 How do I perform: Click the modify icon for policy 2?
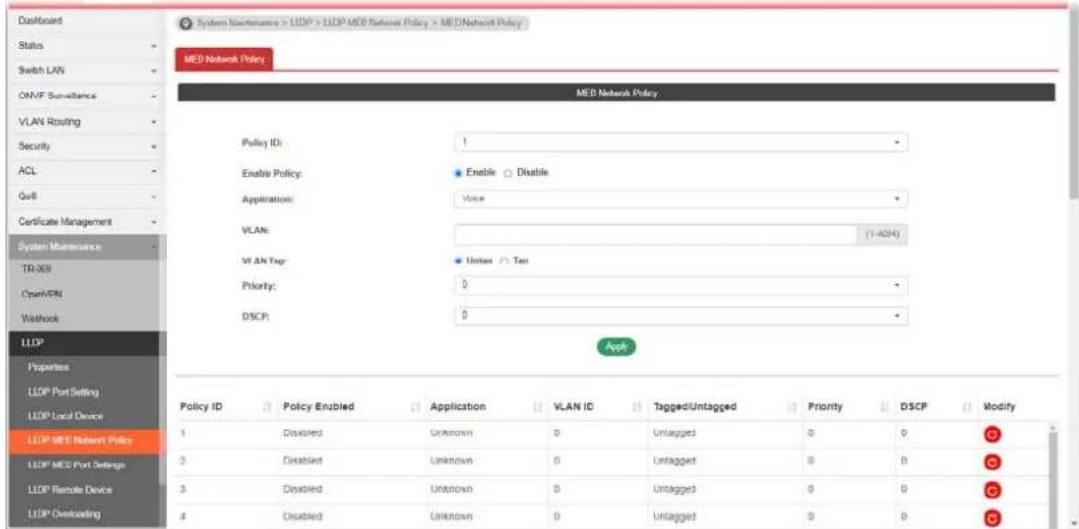[993, 462]
